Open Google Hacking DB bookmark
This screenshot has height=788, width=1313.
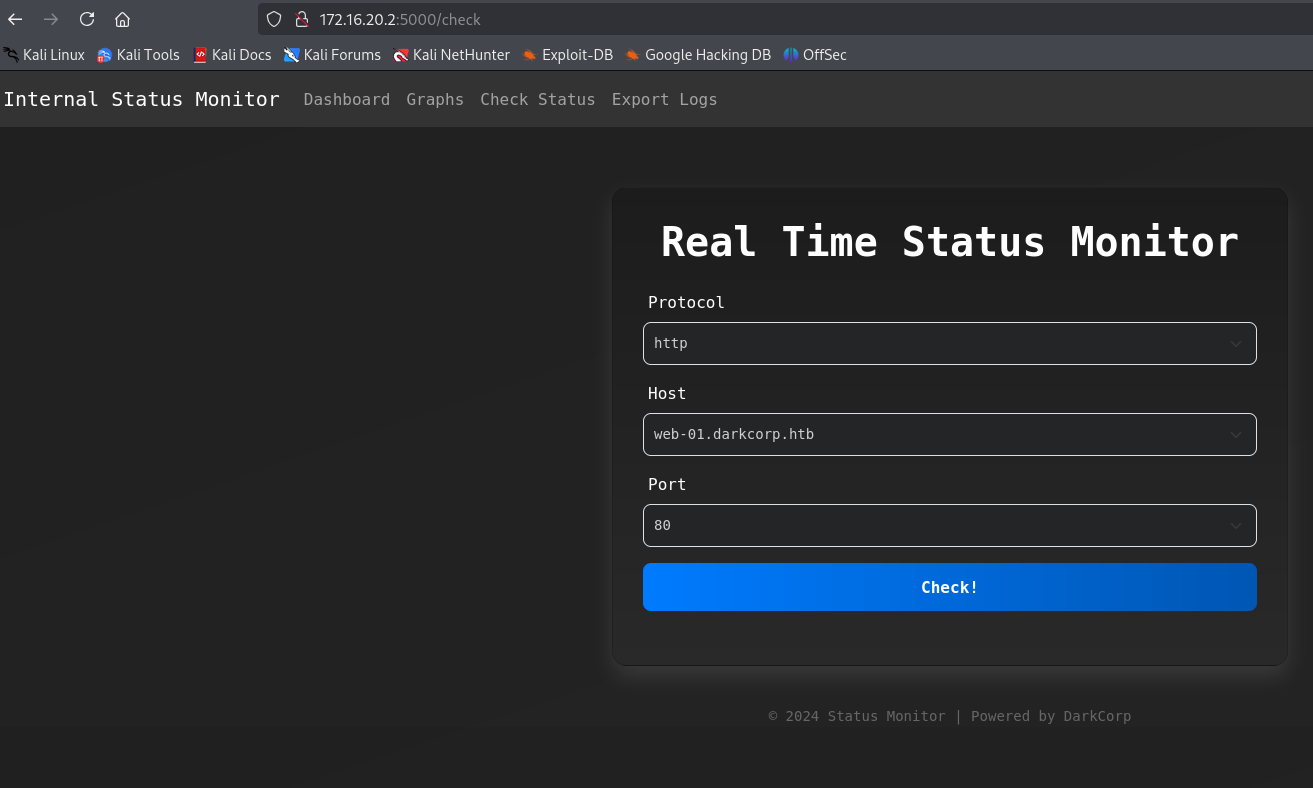click(698, 55)
